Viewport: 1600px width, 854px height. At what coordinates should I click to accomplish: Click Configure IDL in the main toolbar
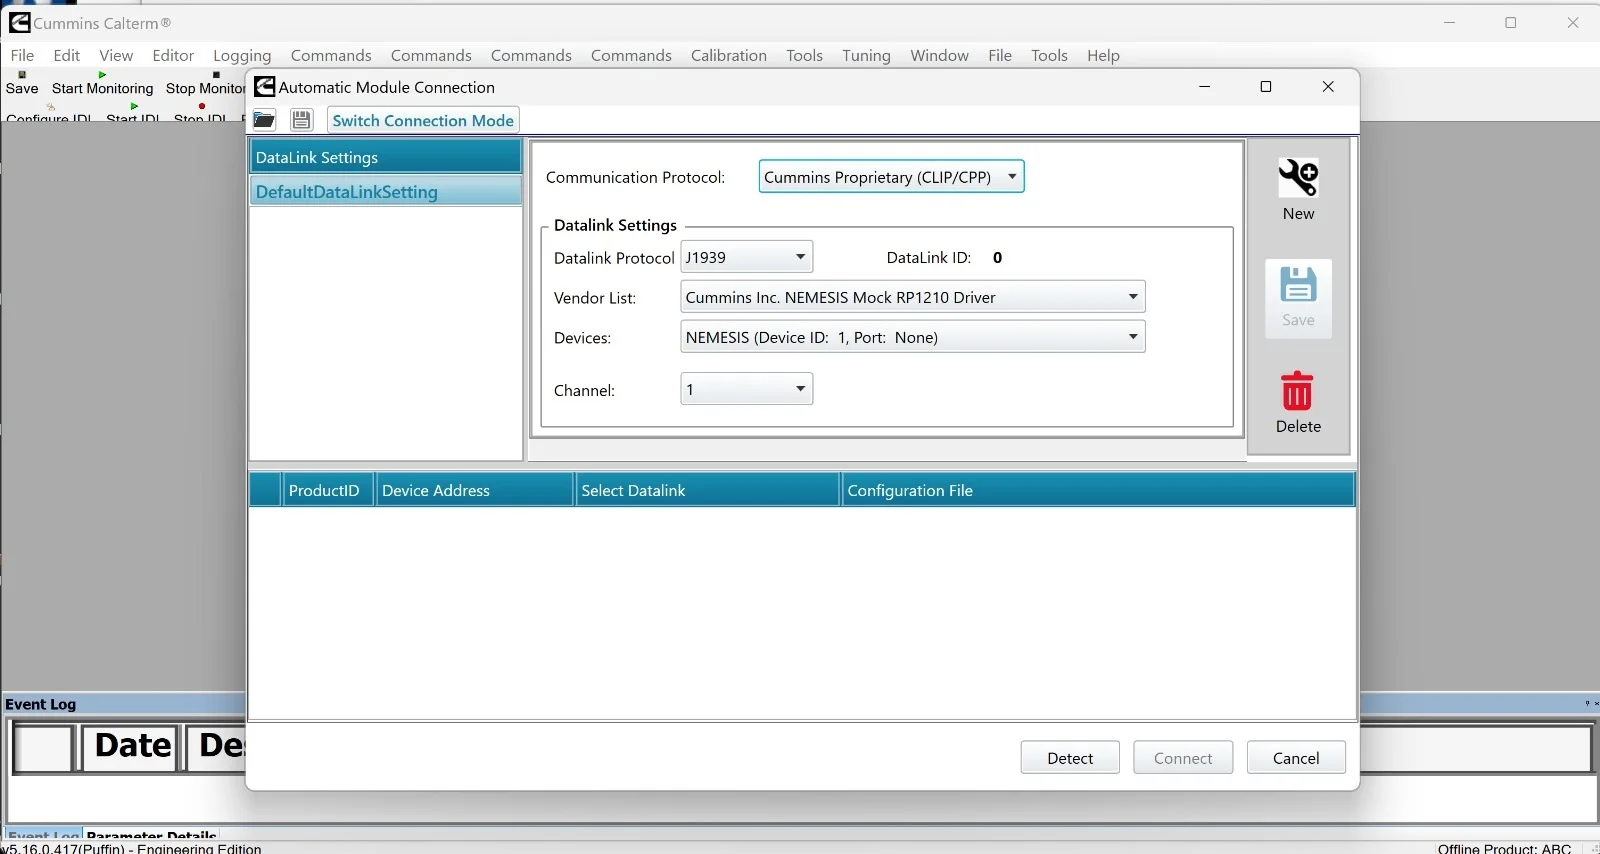(48, 113)
